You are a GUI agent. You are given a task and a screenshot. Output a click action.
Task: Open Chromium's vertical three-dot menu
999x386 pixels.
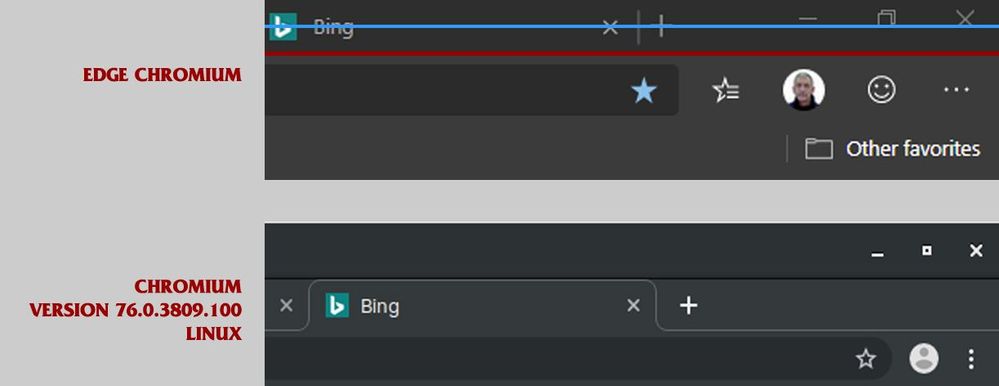970,359
